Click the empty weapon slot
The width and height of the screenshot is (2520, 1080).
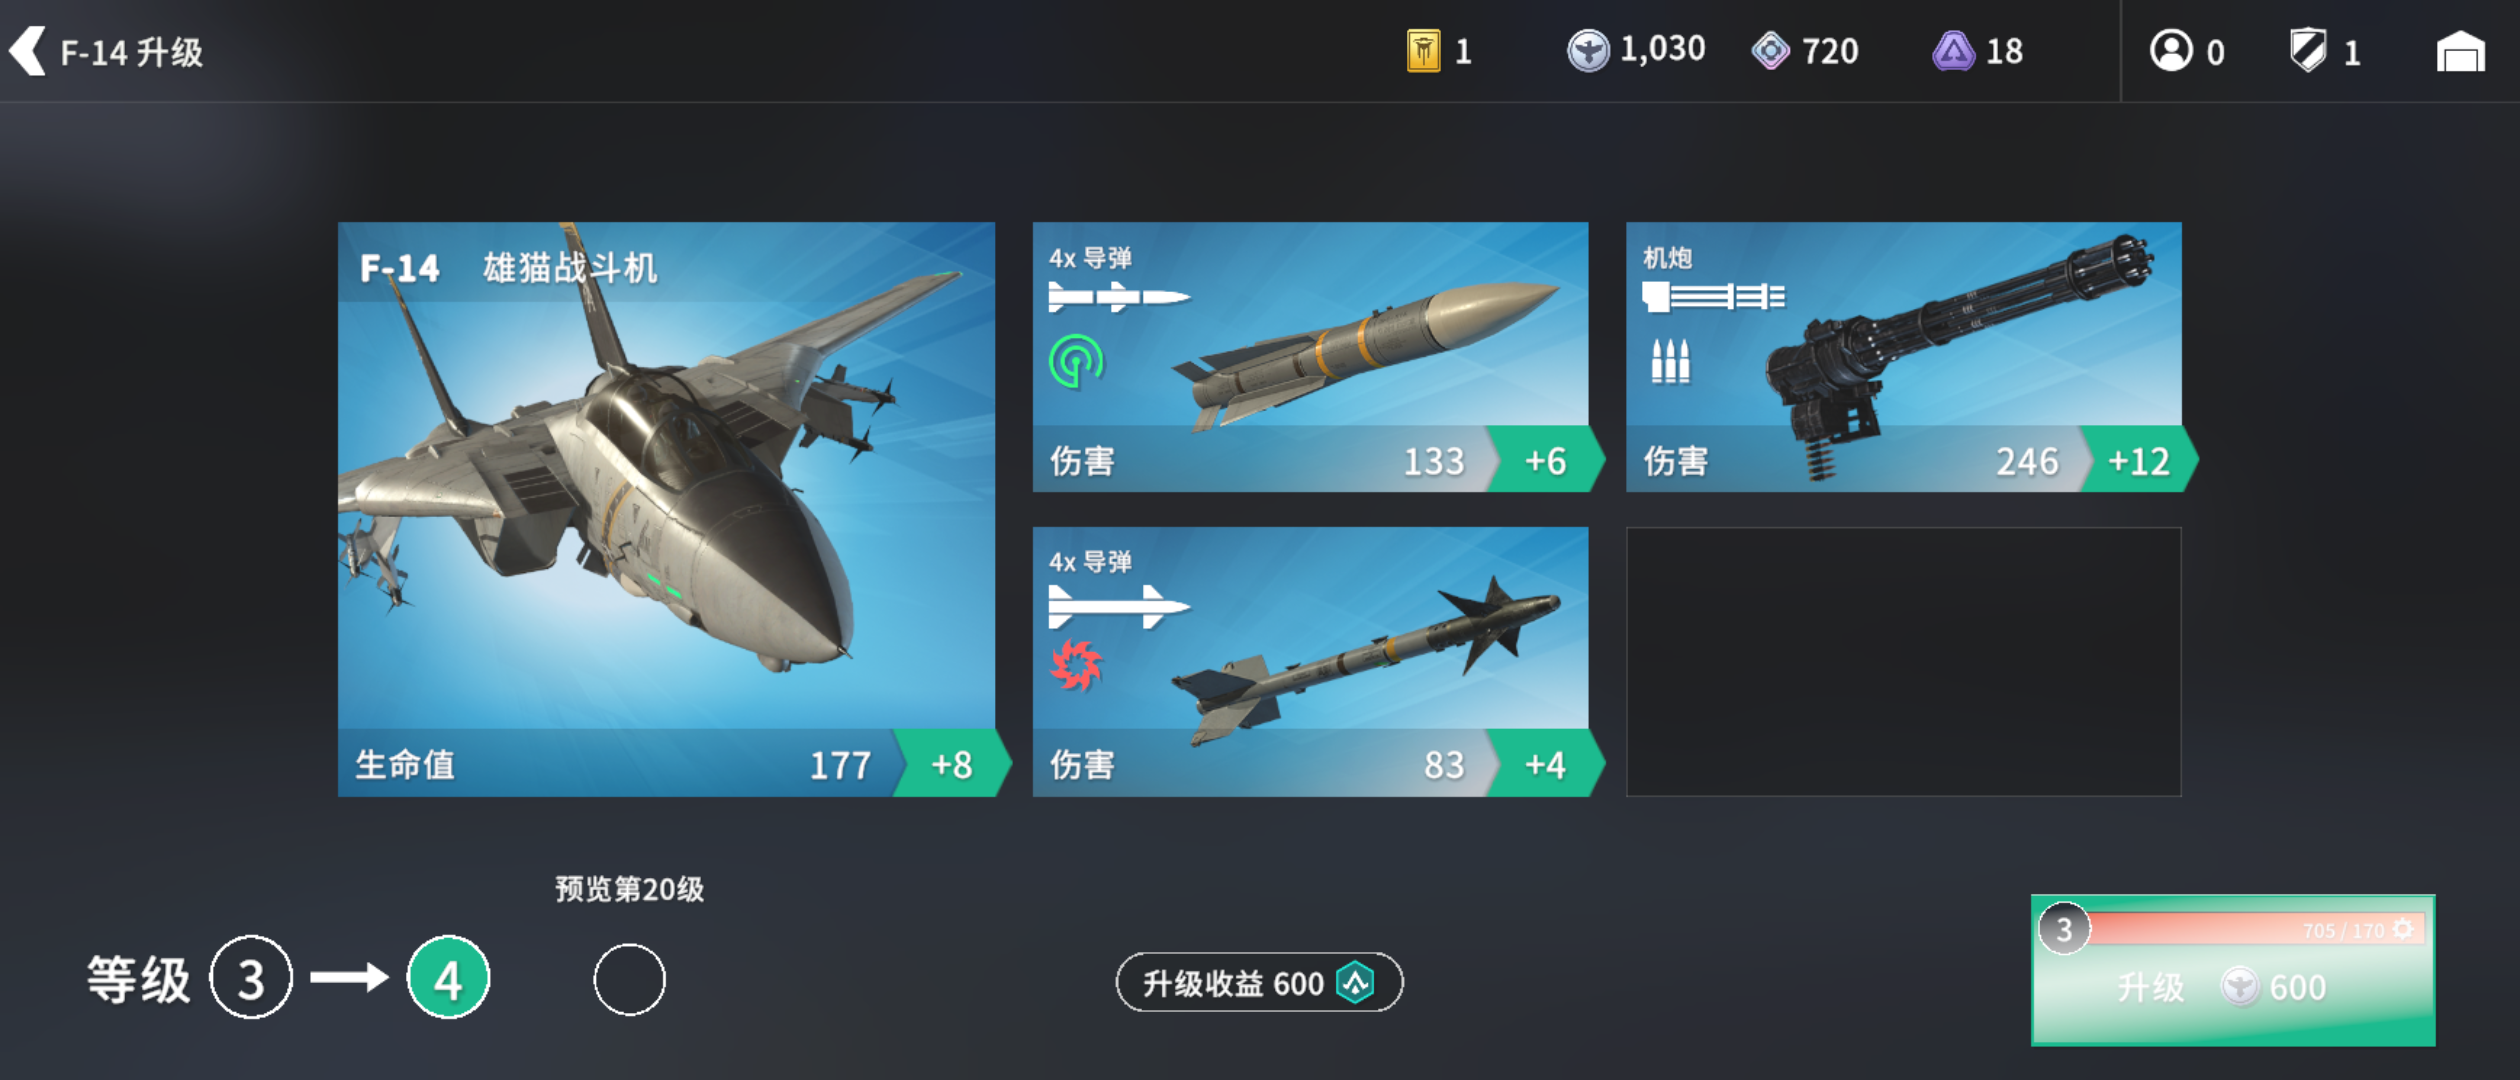1904,662
